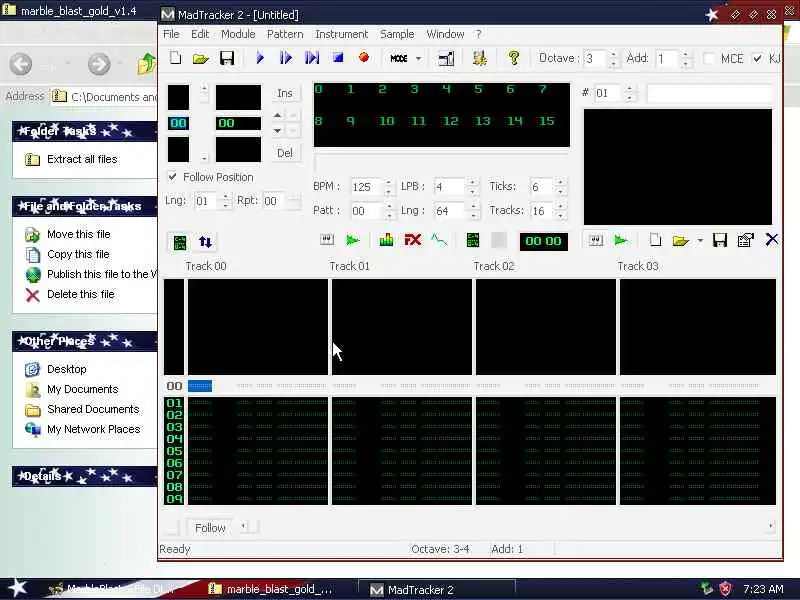Image resolution: width=800 pixels, height=600 pixels.
Task: Click the MODE toolbar button
Action: (x=399, y=59)
